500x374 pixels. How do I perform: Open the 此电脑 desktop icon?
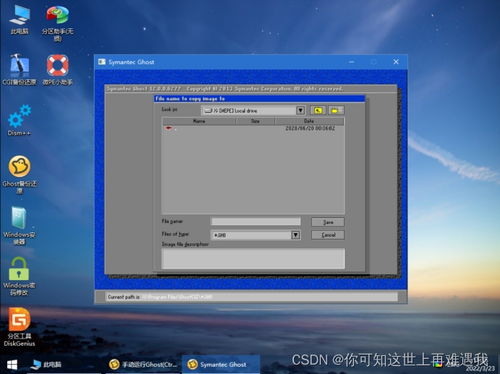coord(19,19)
